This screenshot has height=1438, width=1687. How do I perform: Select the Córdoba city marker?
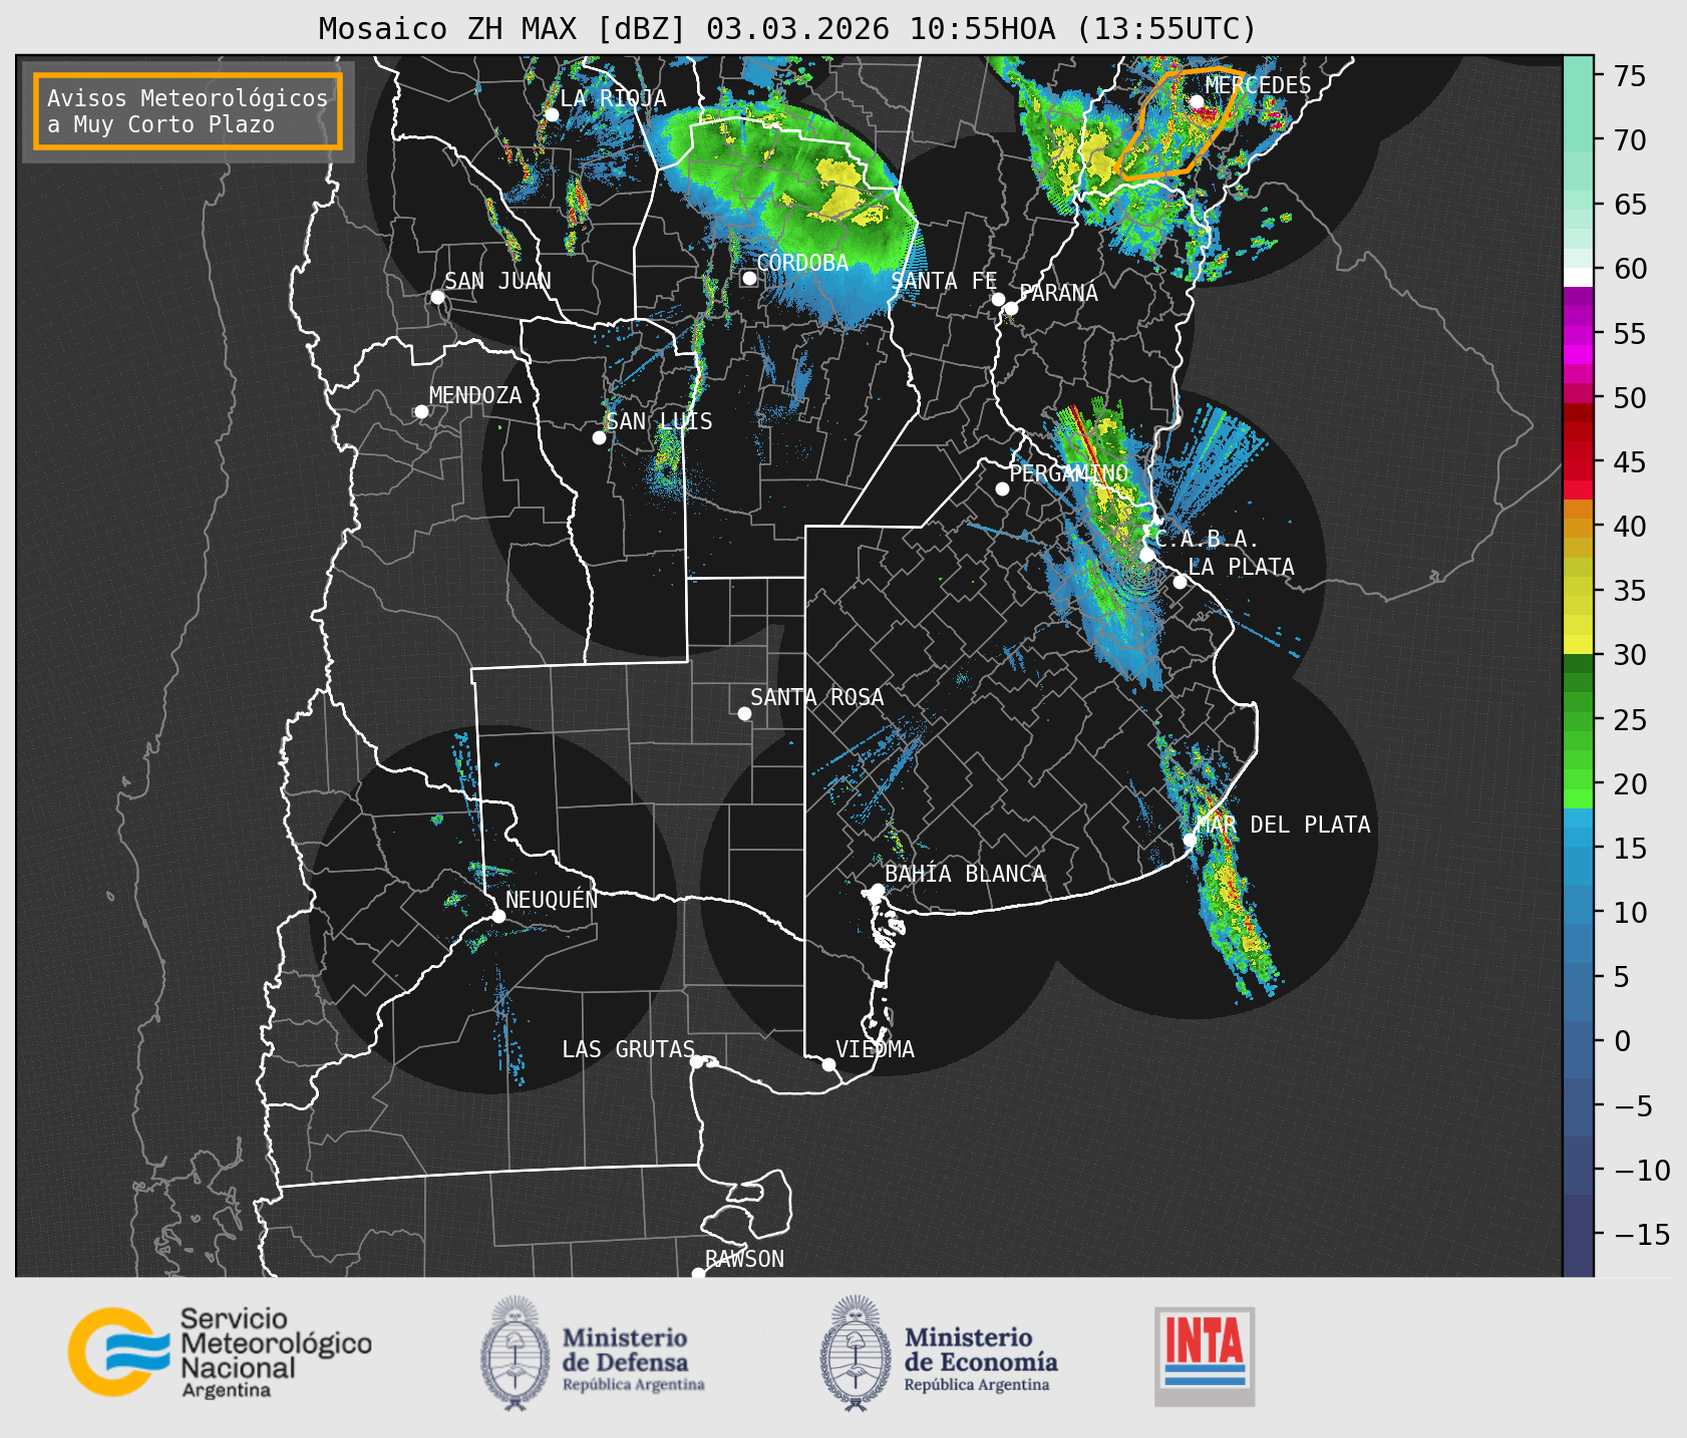click(x=749, y=278)
